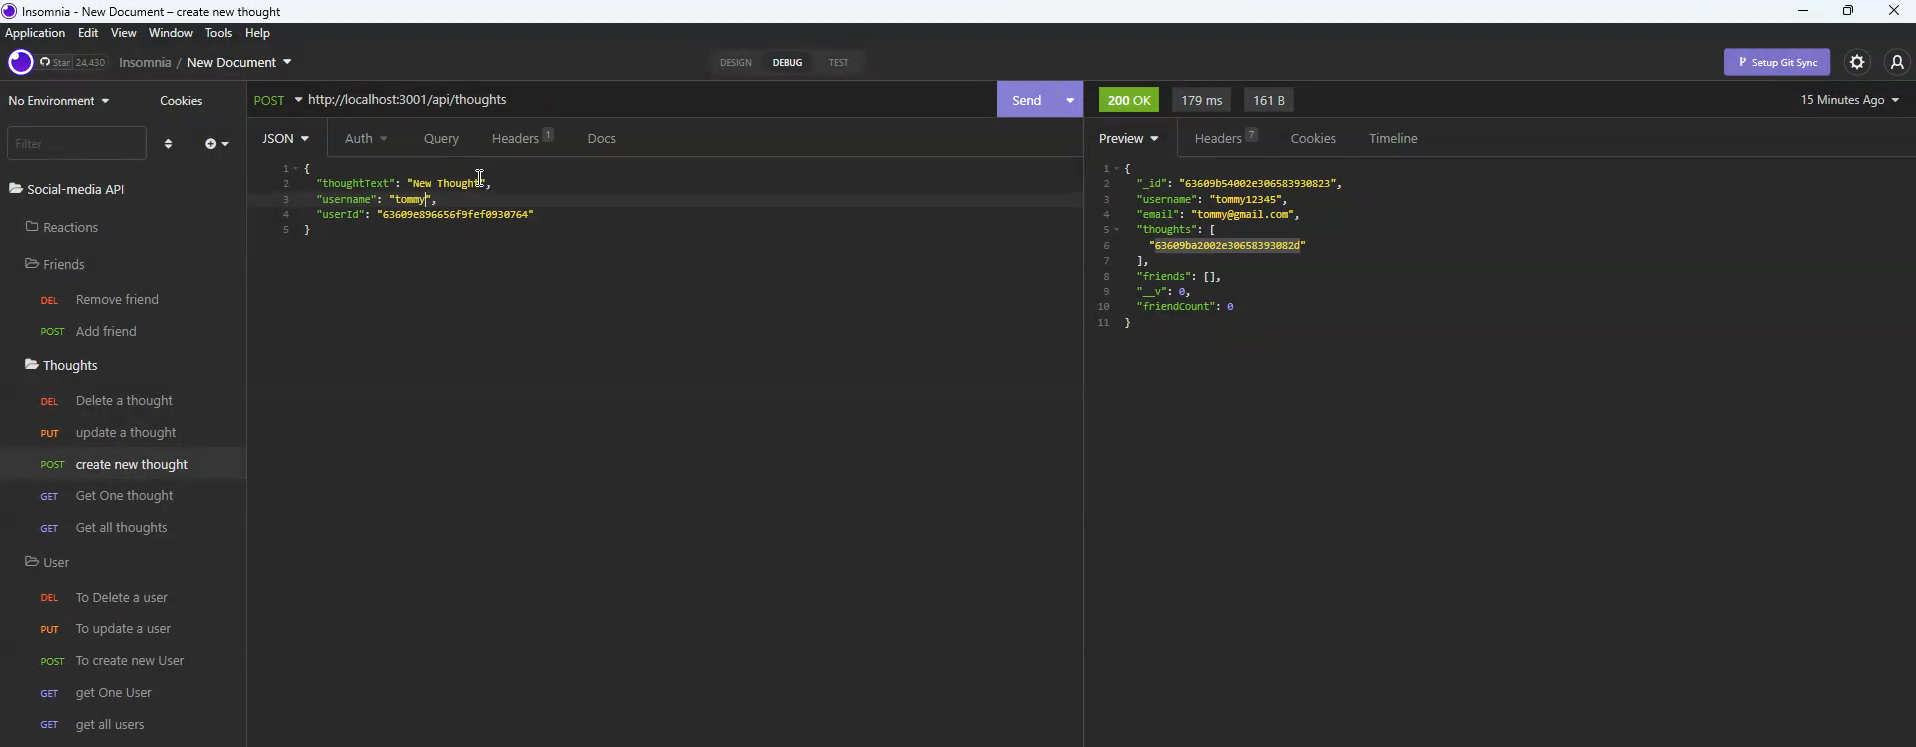Click the Social-media API folder icon

click(16, 189)
